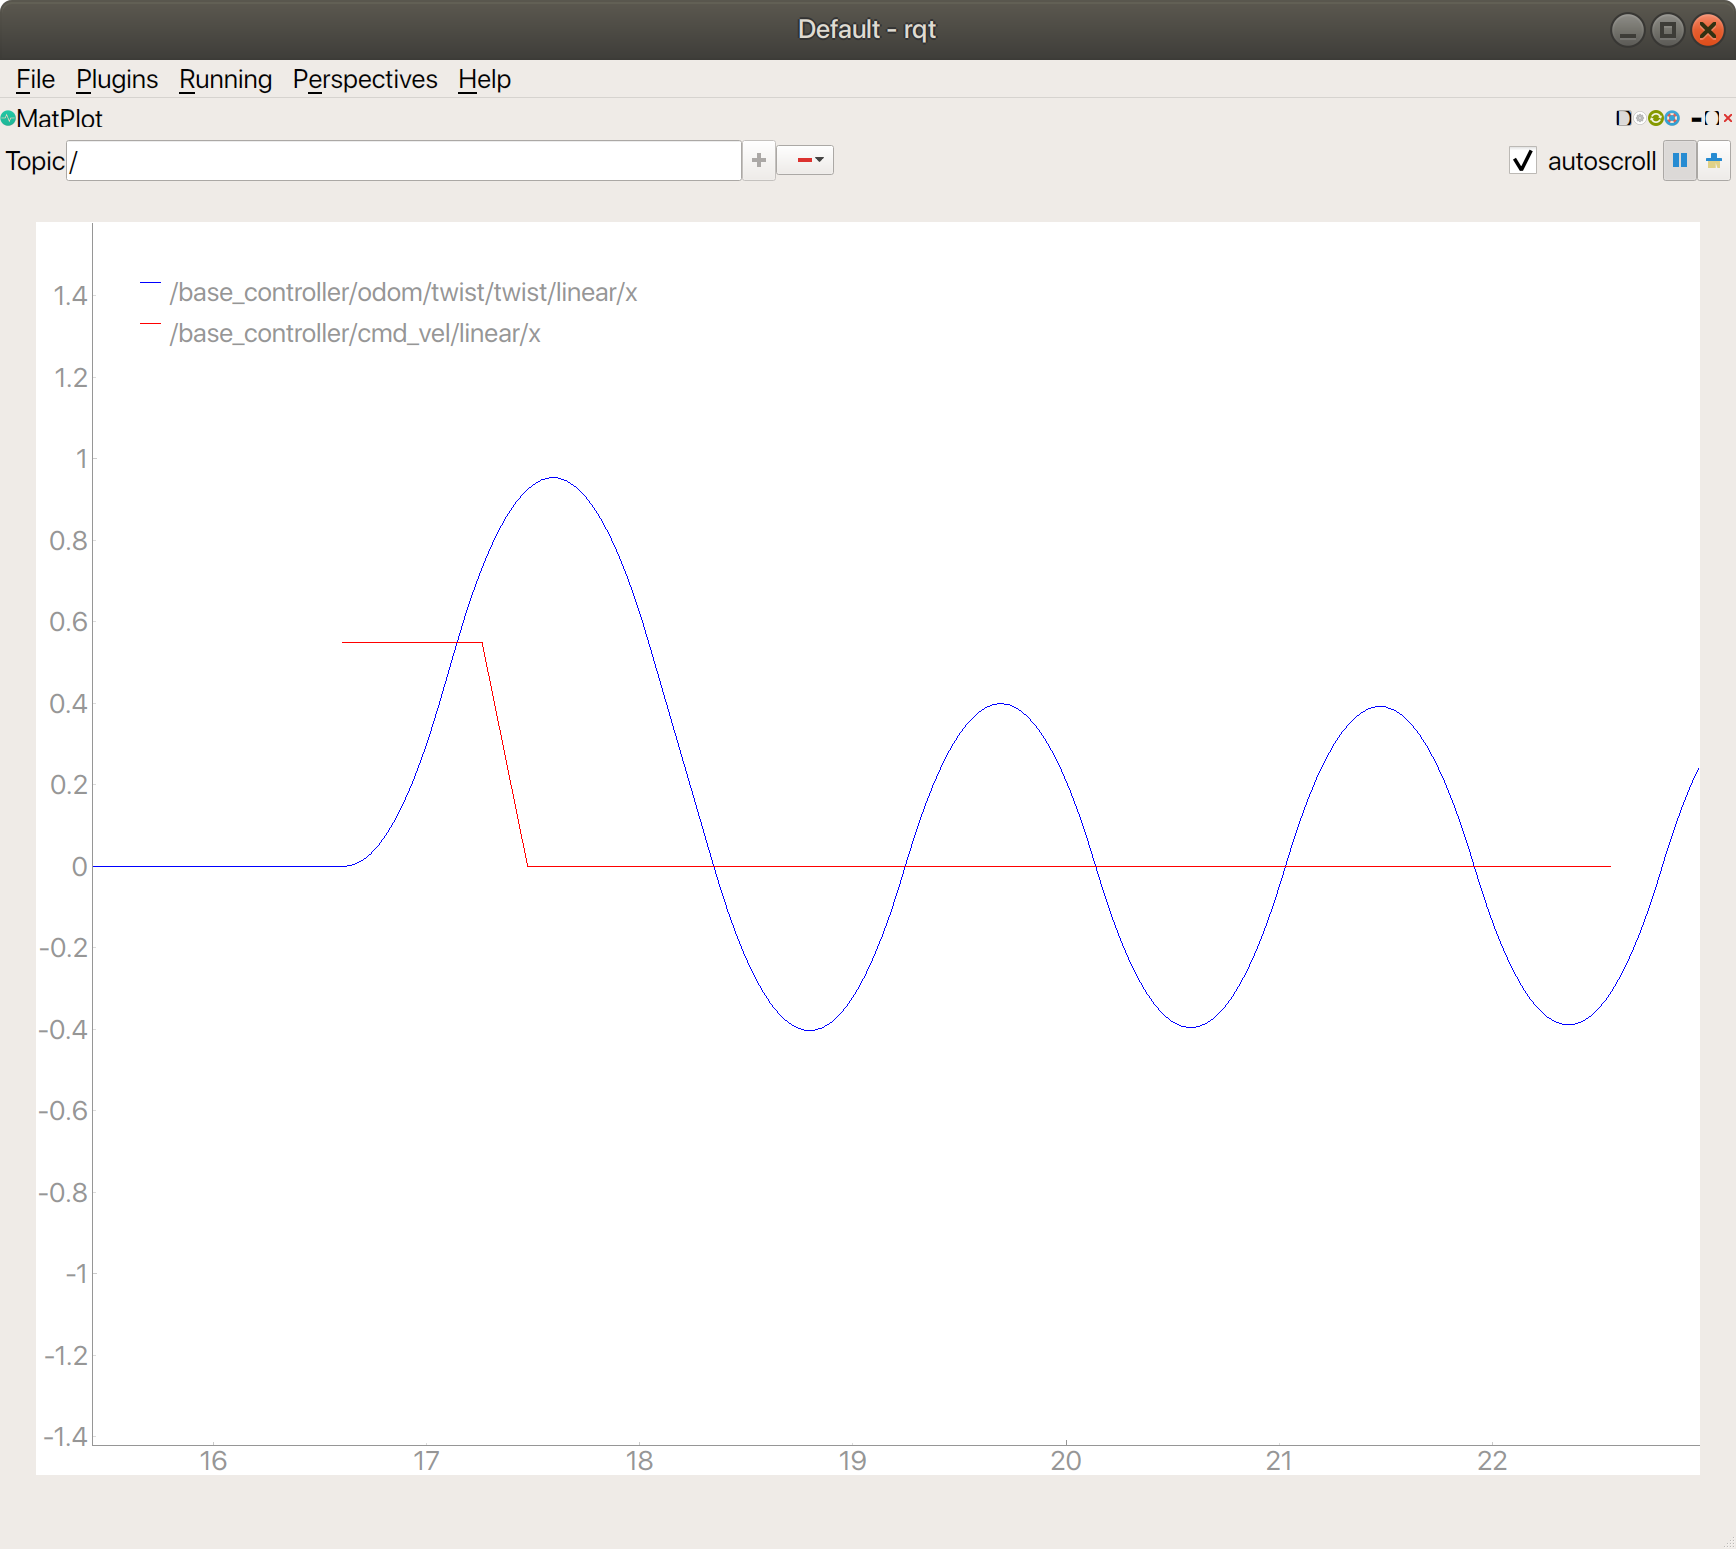Undock MatPlot via the square bracket icon

[x=1712, y=118]
